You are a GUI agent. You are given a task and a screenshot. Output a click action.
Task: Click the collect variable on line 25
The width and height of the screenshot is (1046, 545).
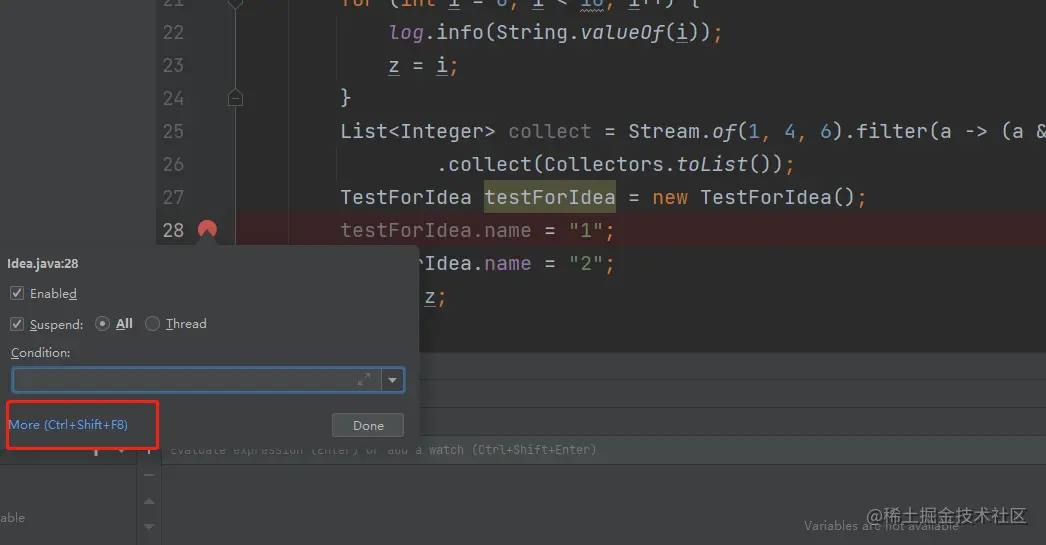pos(550,131)
